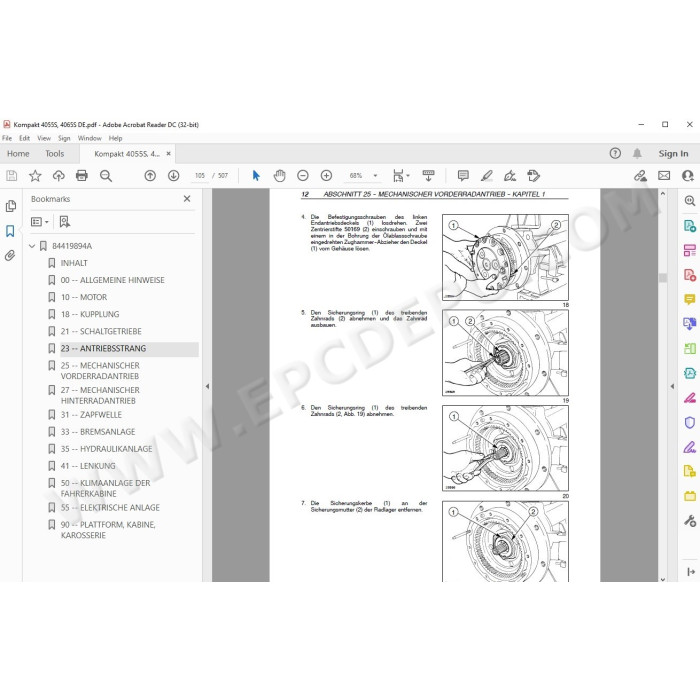Close the Kompakt 4055S document tab
Screen dimensions: 700x700
click(x=168, y=154)
